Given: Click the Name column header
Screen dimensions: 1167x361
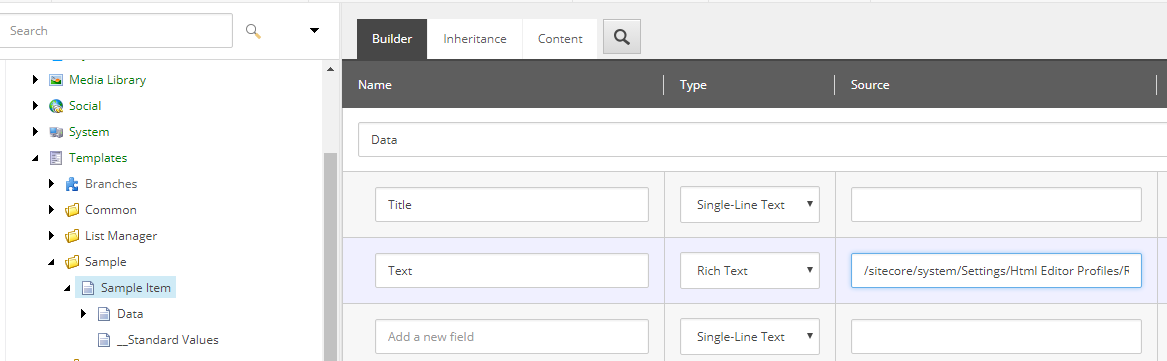Looking at the screenshot, I should pyautogui.click(x=374, y=85).
